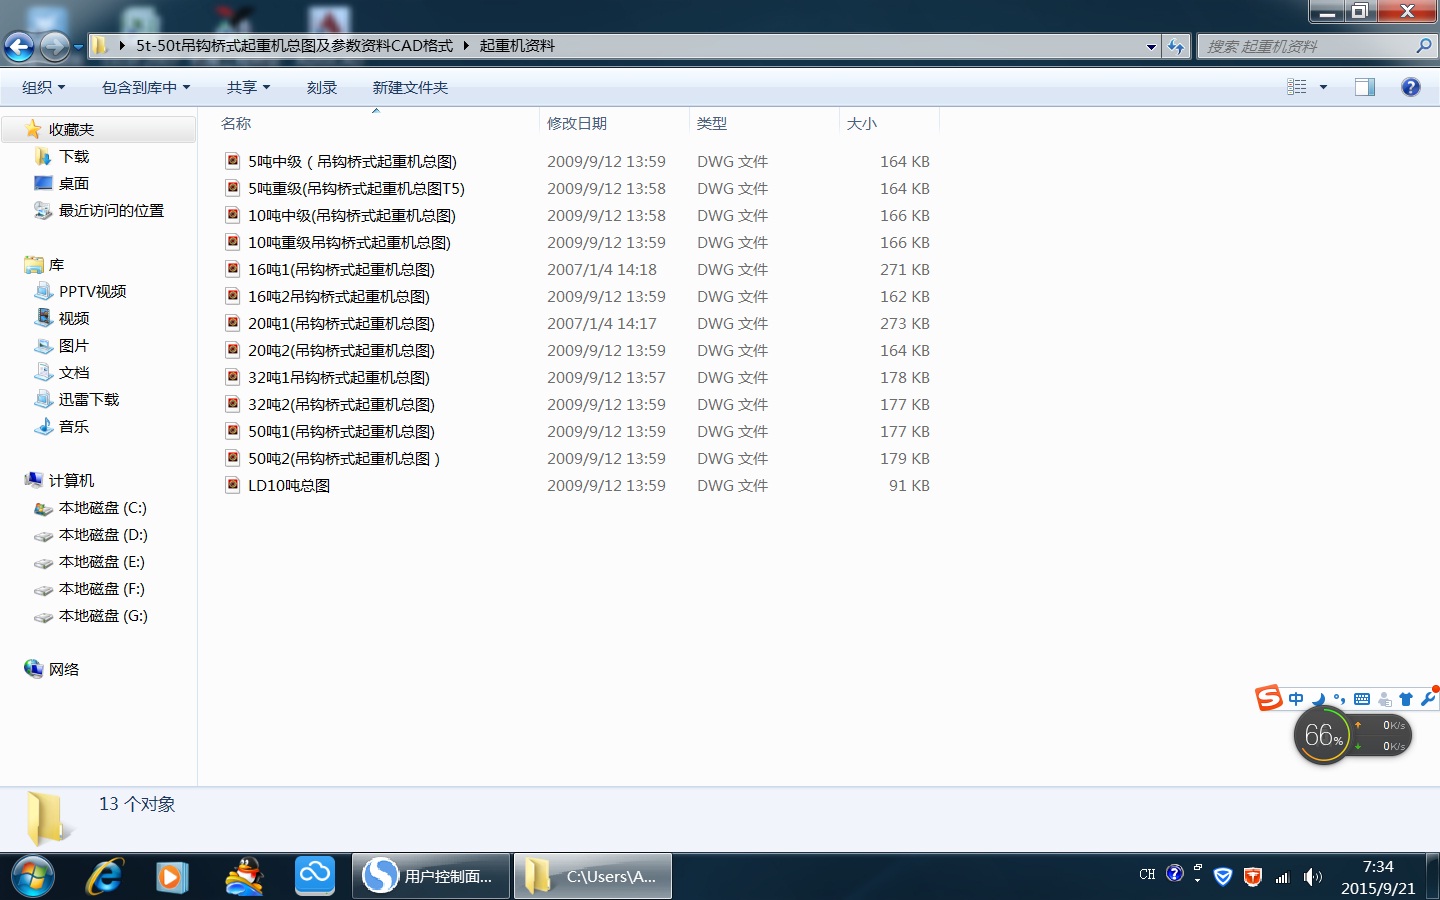Select the DWG icon of 5吨中级 file
This screenshot has height=900, width=1440.
[233, 161]
